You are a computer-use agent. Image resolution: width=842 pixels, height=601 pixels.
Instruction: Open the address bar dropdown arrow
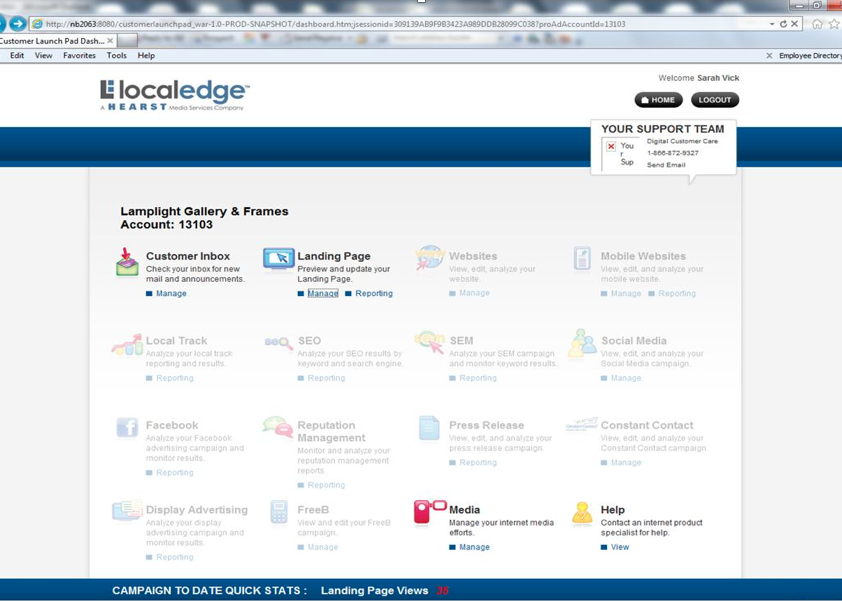tap(772, 24)
